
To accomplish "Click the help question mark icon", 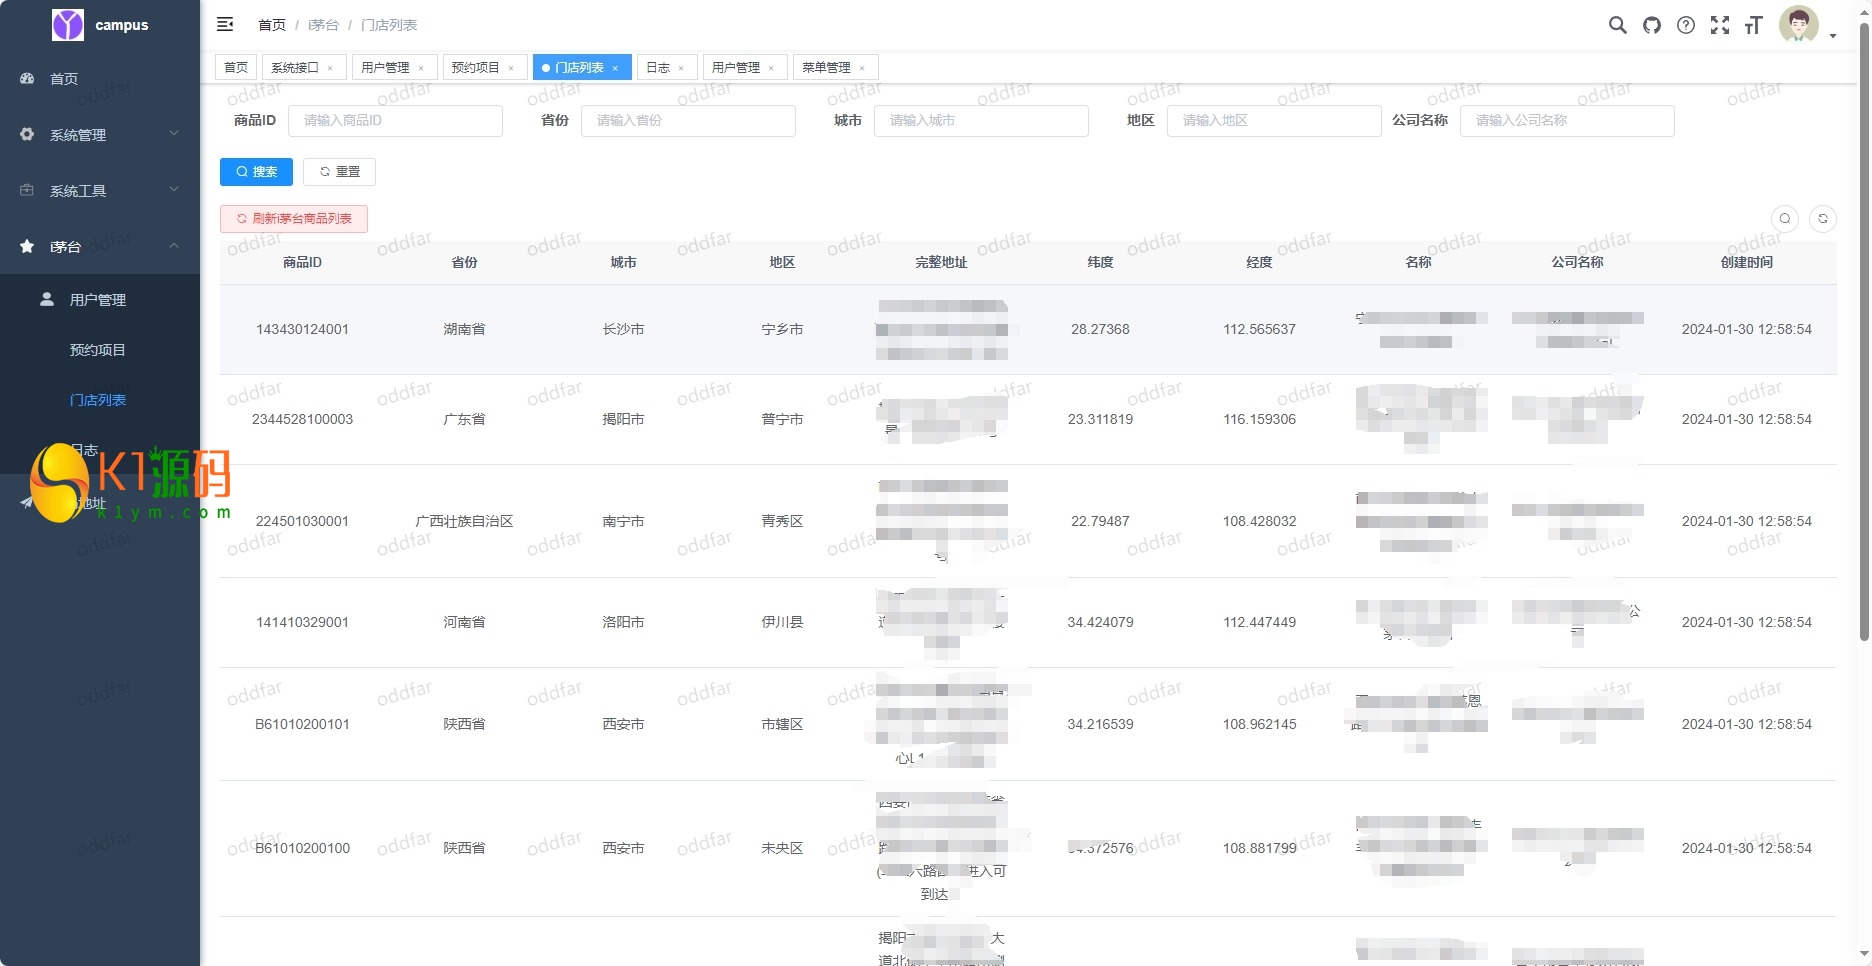I will click(1686, 25).
